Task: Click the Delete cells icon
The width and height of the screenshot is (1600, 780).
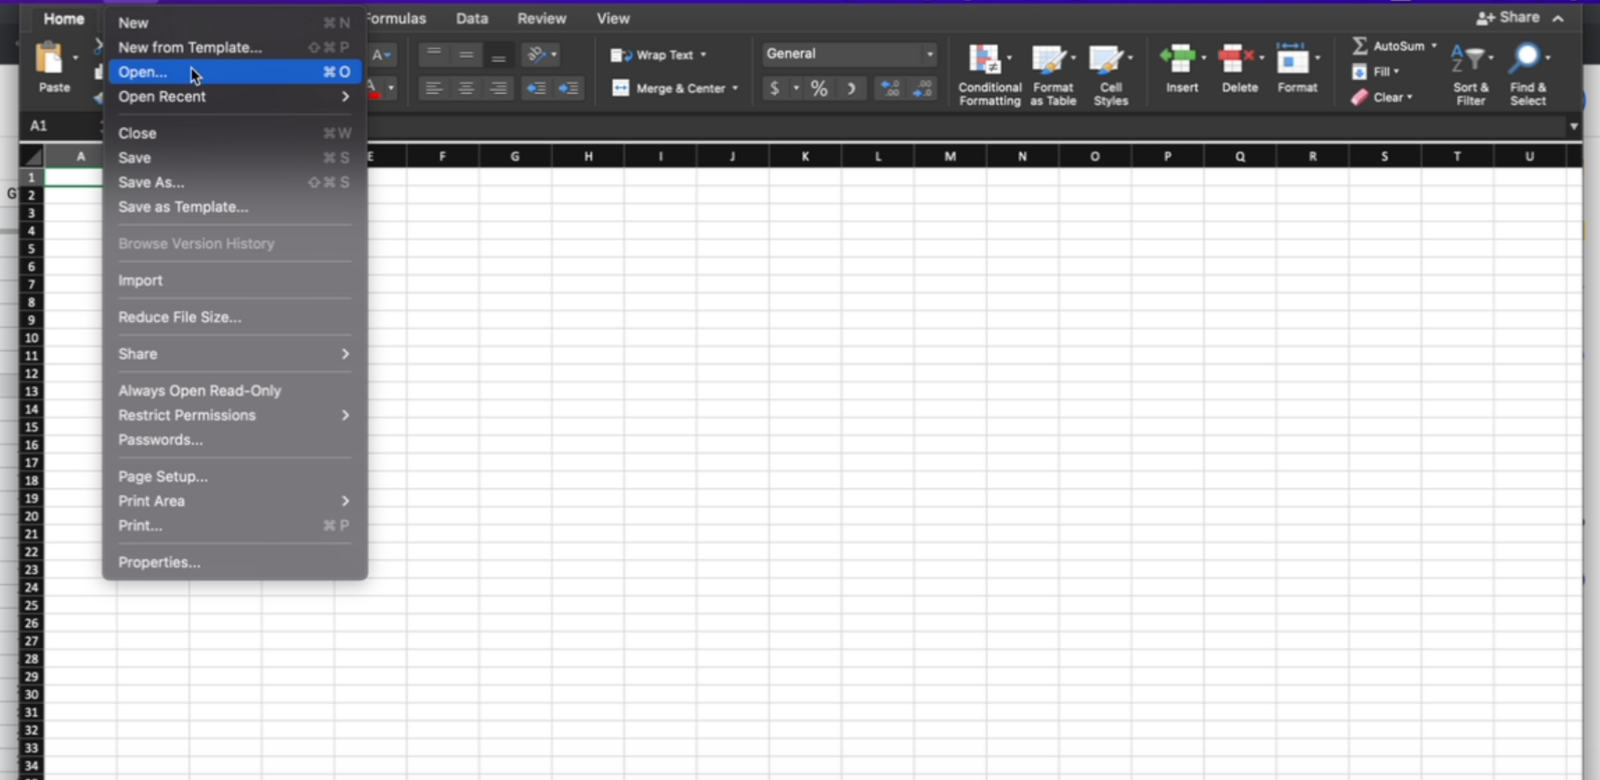Action: [1236, 60]
